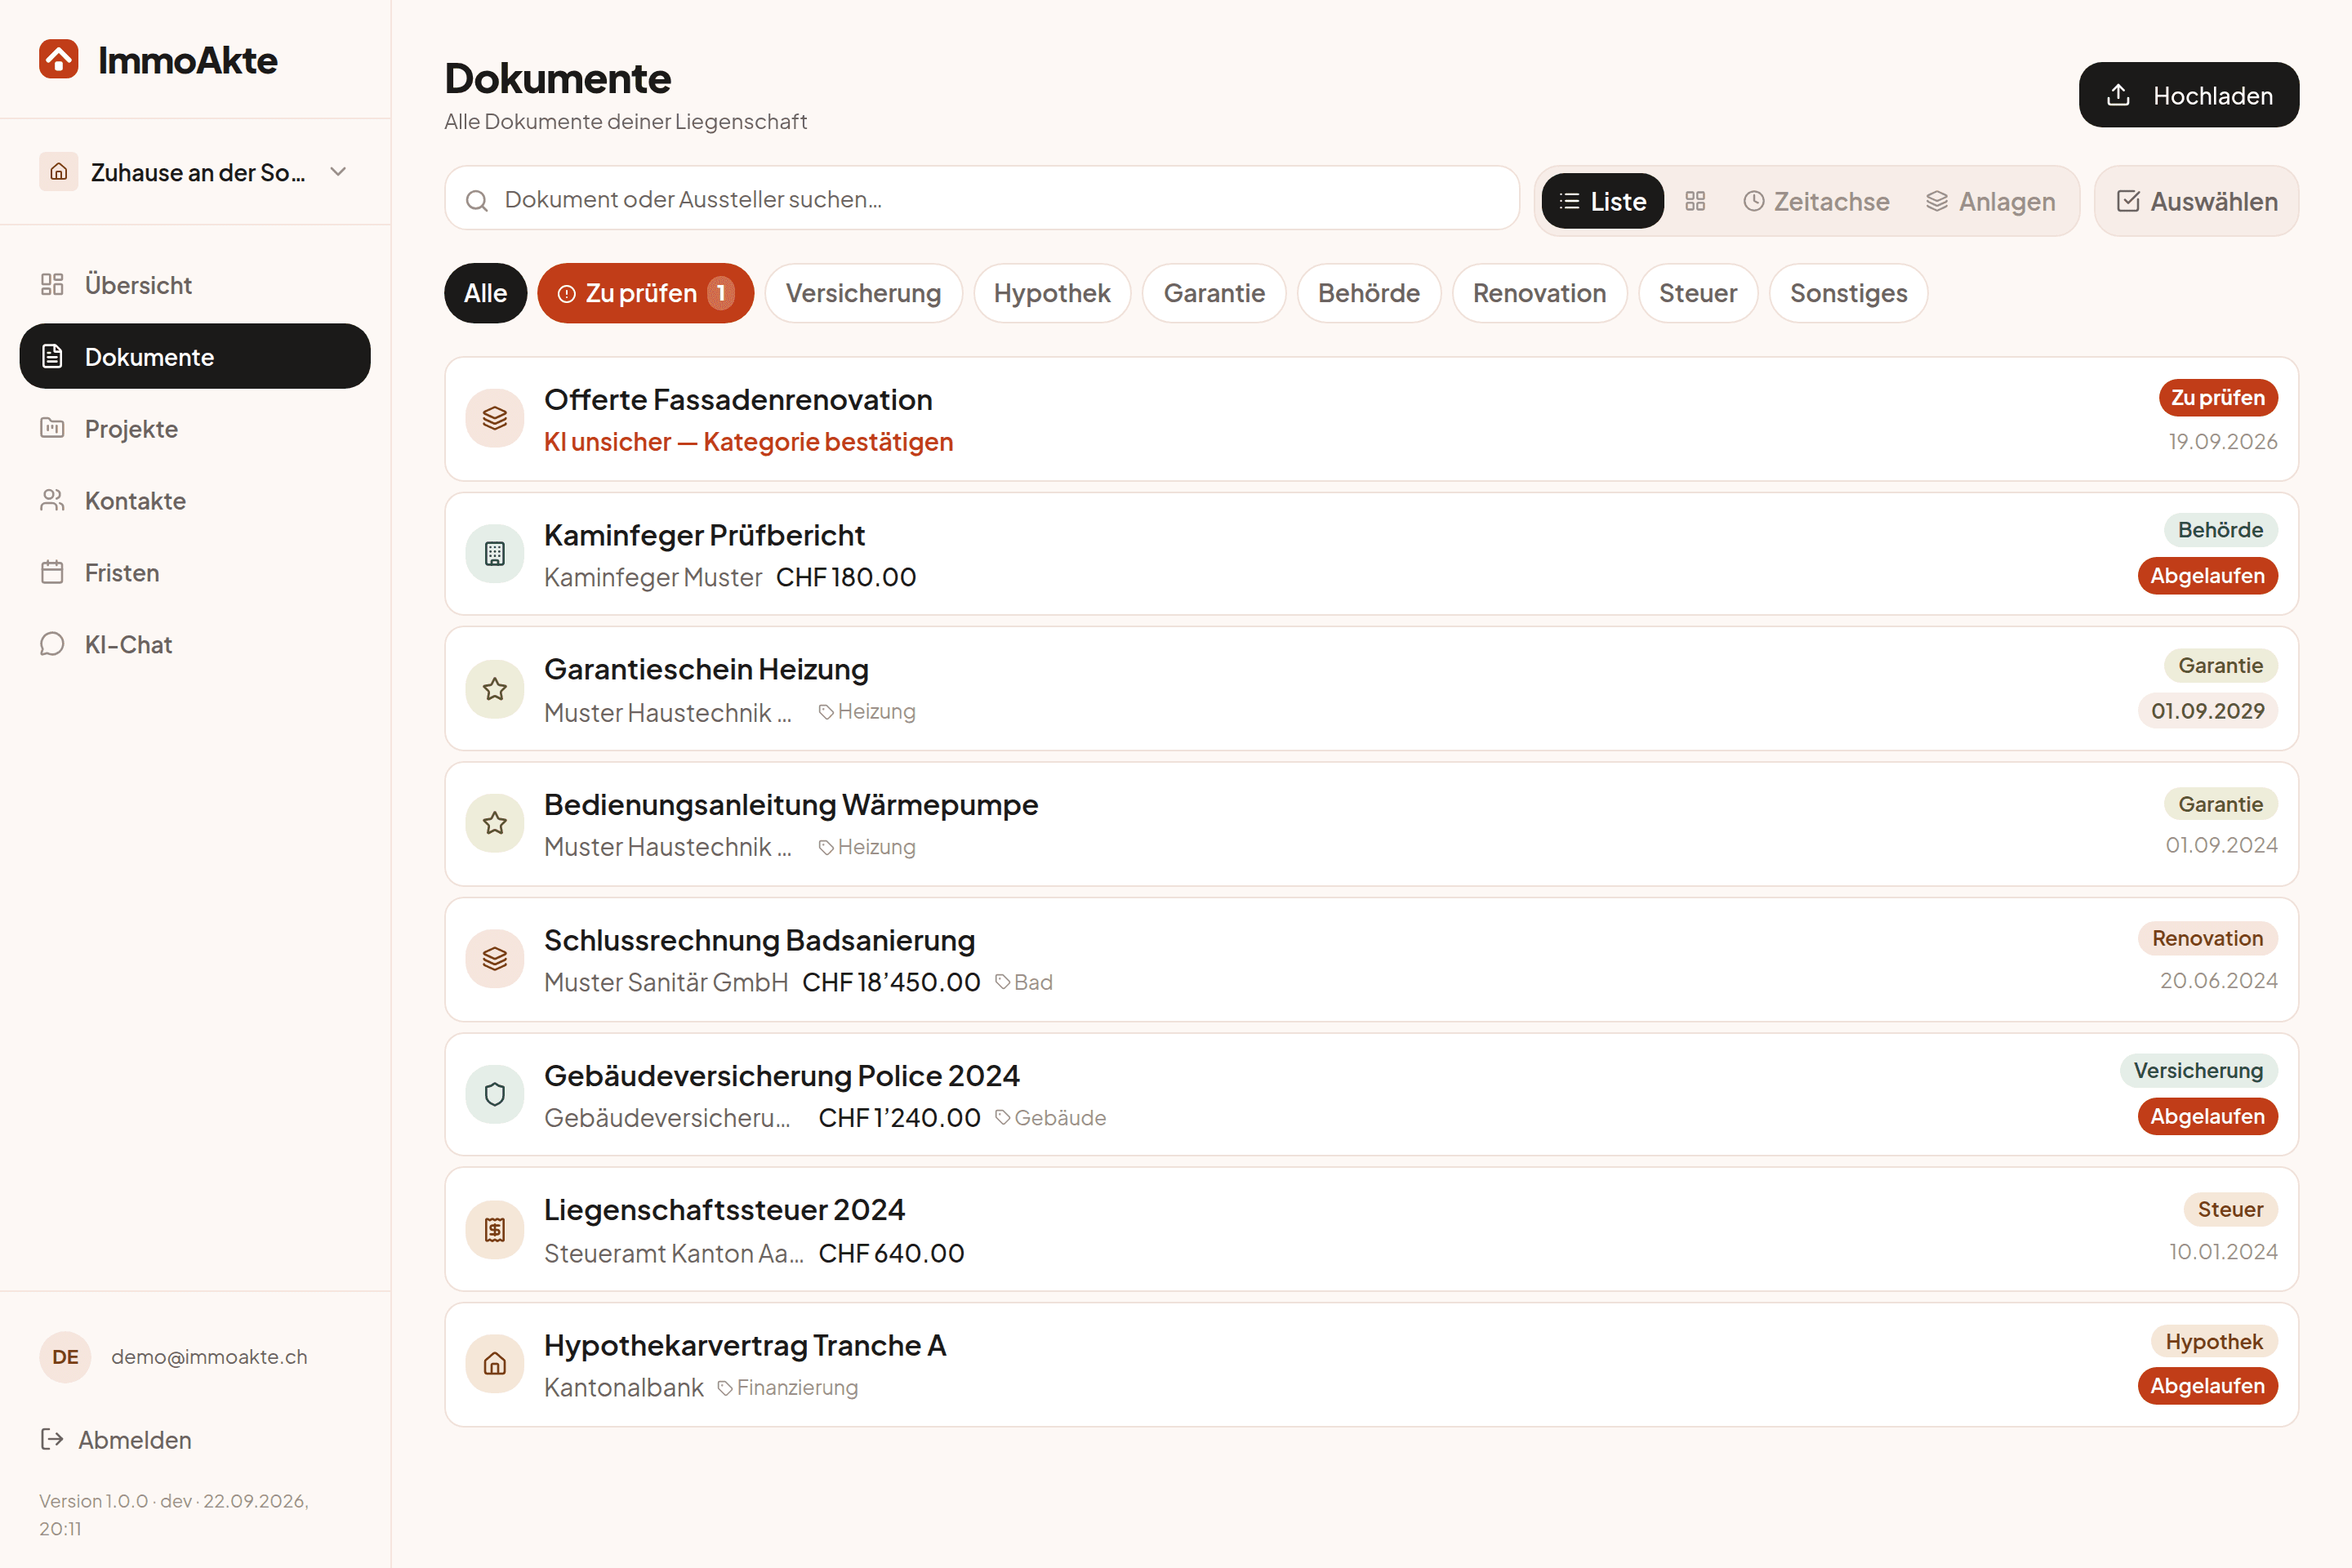Viewport: 2352px width, 1568px height.
Task: Filter by Garantie category
Action: tap(1214, 293)
